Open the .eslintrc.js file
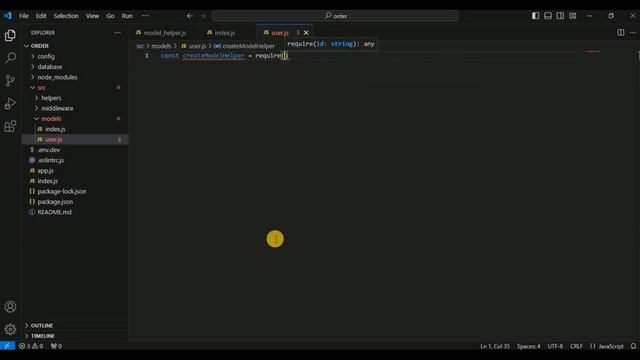Screen dimensions: 640x360 click(x=51, y=160)
